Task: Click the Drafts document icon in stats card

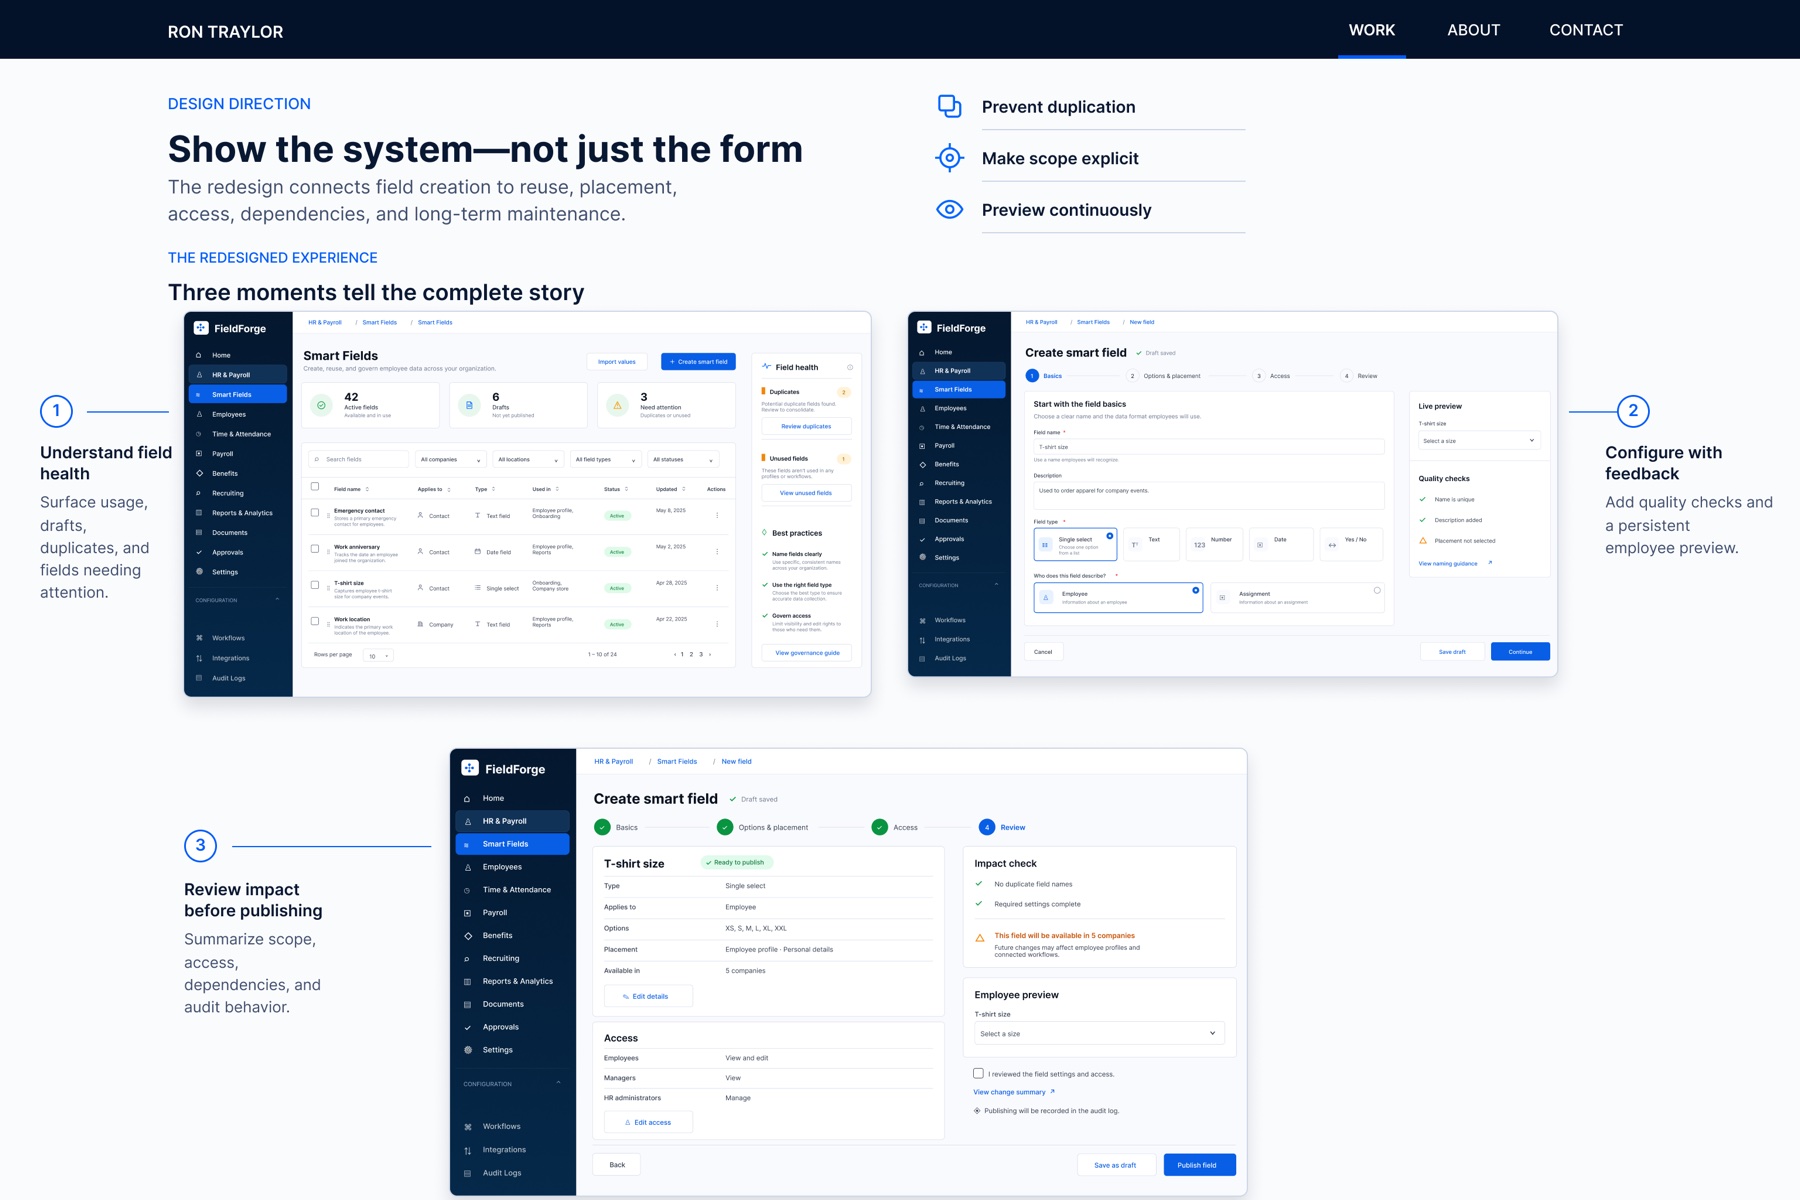Action: point(469,405)
